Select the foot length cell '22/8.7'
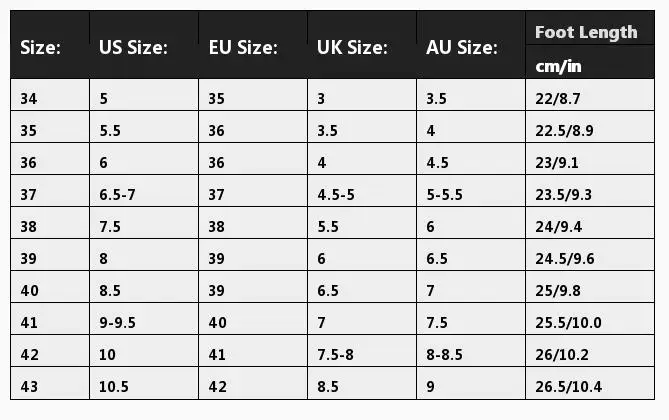The height and width of the screenshot is (420, 669). (558, 98)
